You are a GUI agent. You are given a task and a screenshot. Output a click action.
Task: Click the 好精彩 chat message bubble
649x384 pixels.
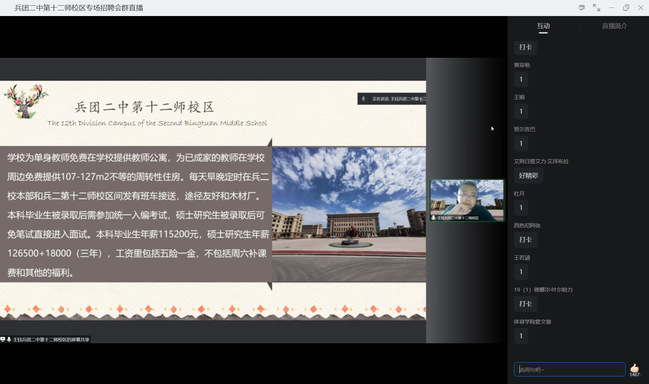coord(529,175)
